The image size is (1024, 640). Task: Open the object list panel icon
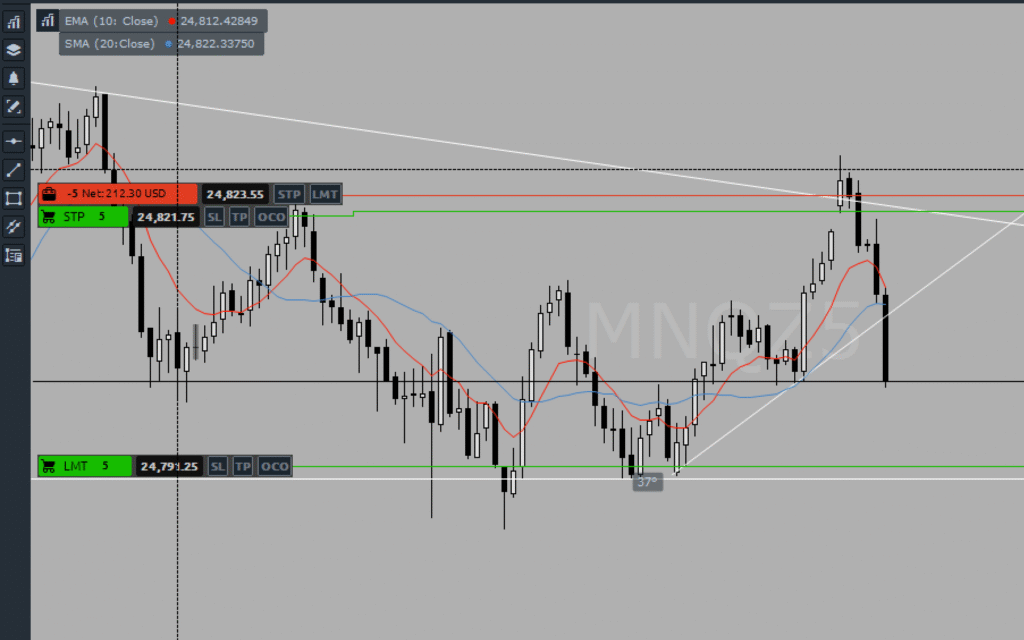click(x=14, y=256)
